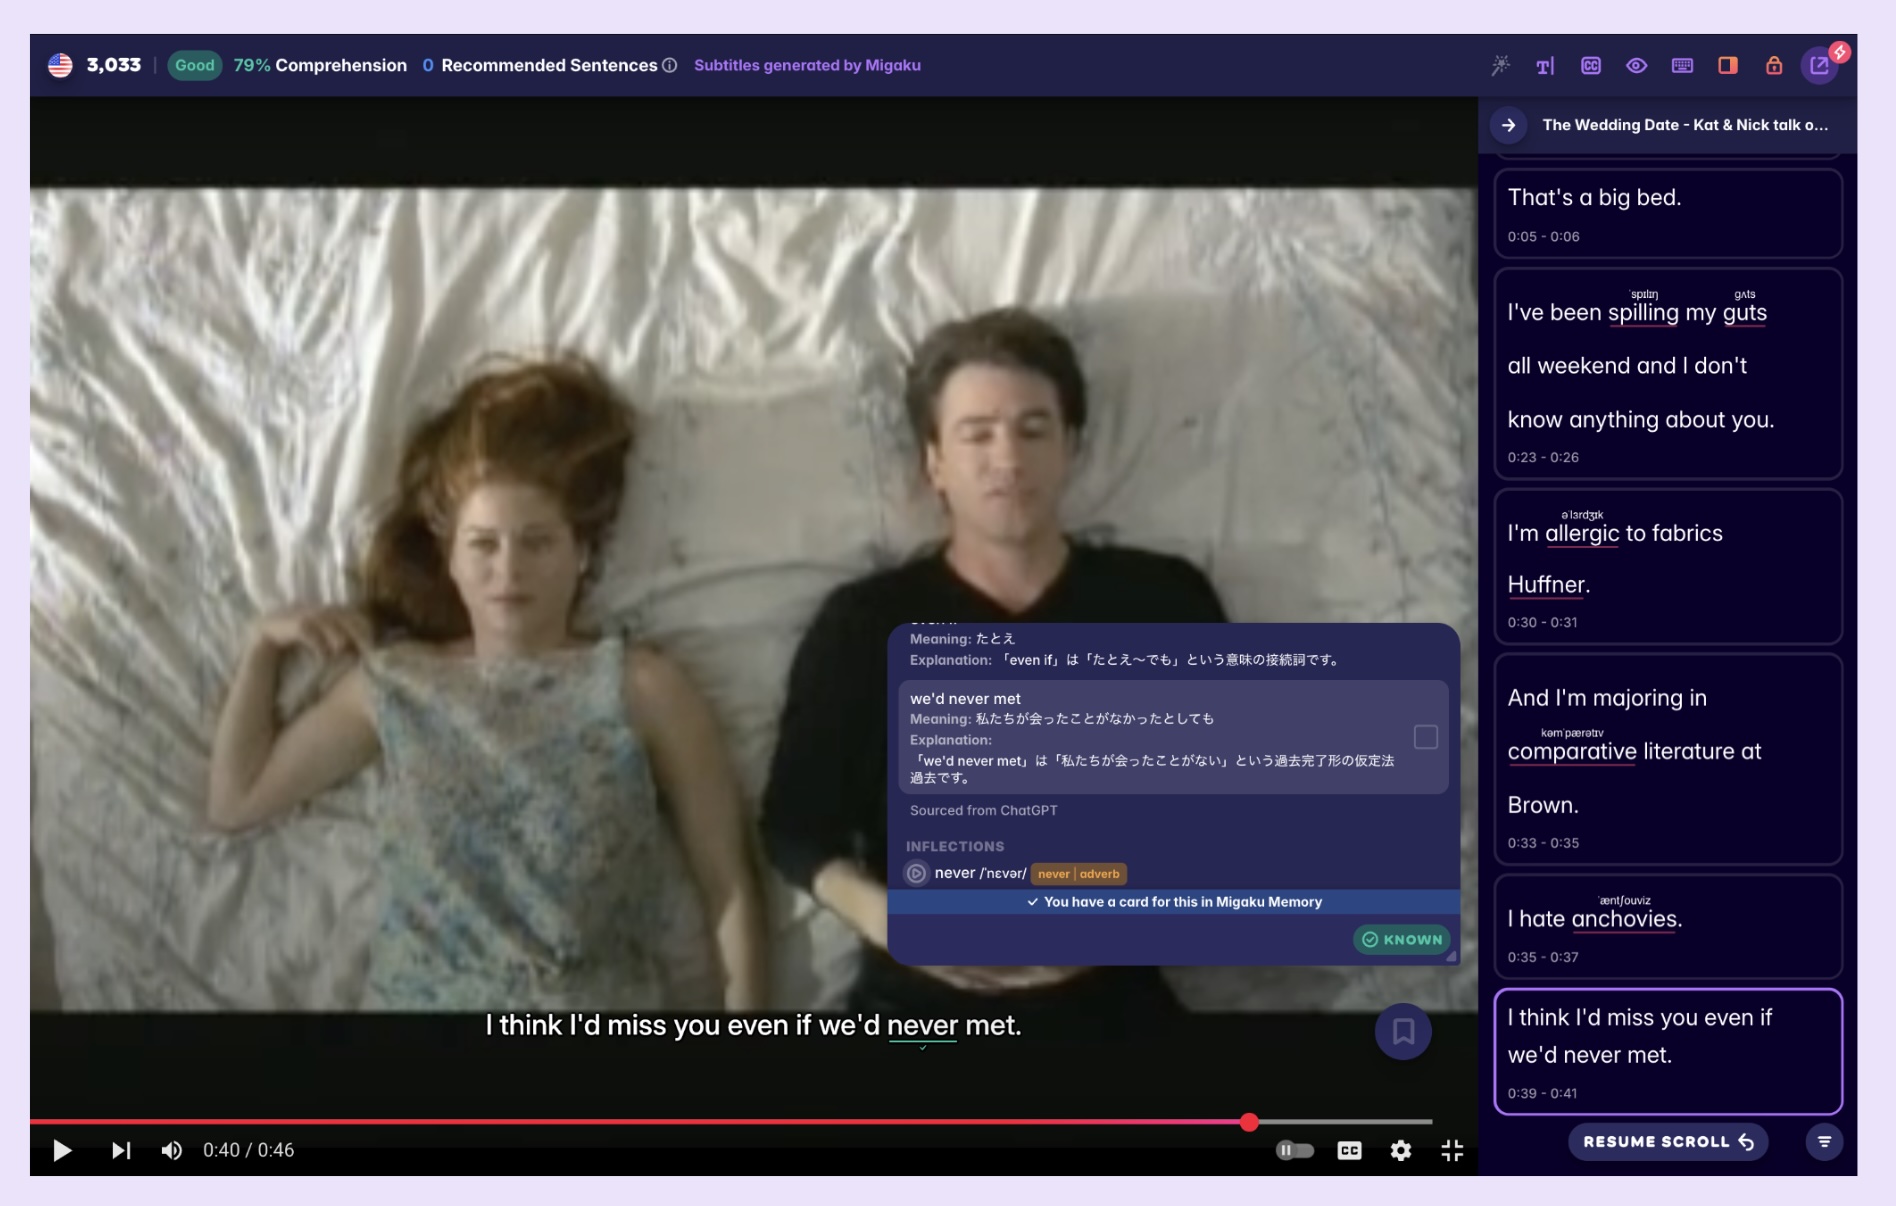Click the word miss in the video subtitle
The width and height of the screenshot is (1896, 1206).
tap(637, 1025)
